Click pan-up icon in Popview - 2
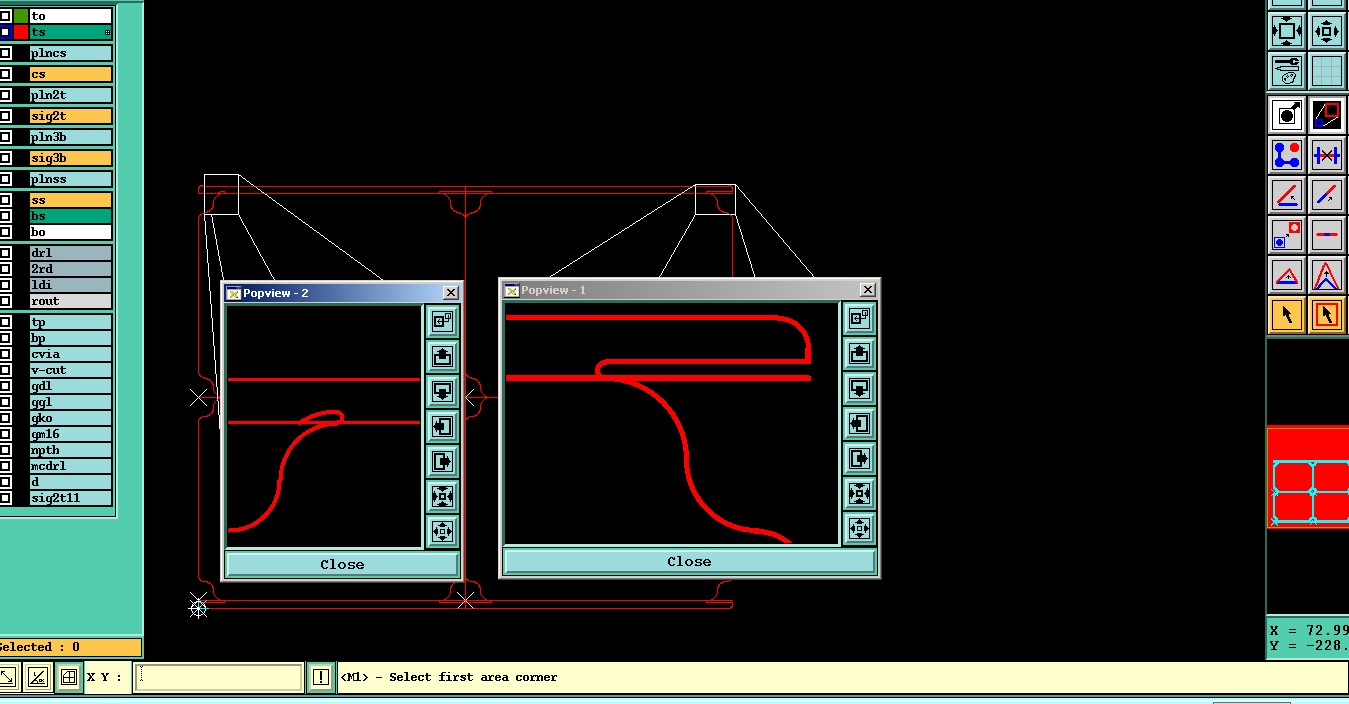1349x704 pixels. (442, 356)
